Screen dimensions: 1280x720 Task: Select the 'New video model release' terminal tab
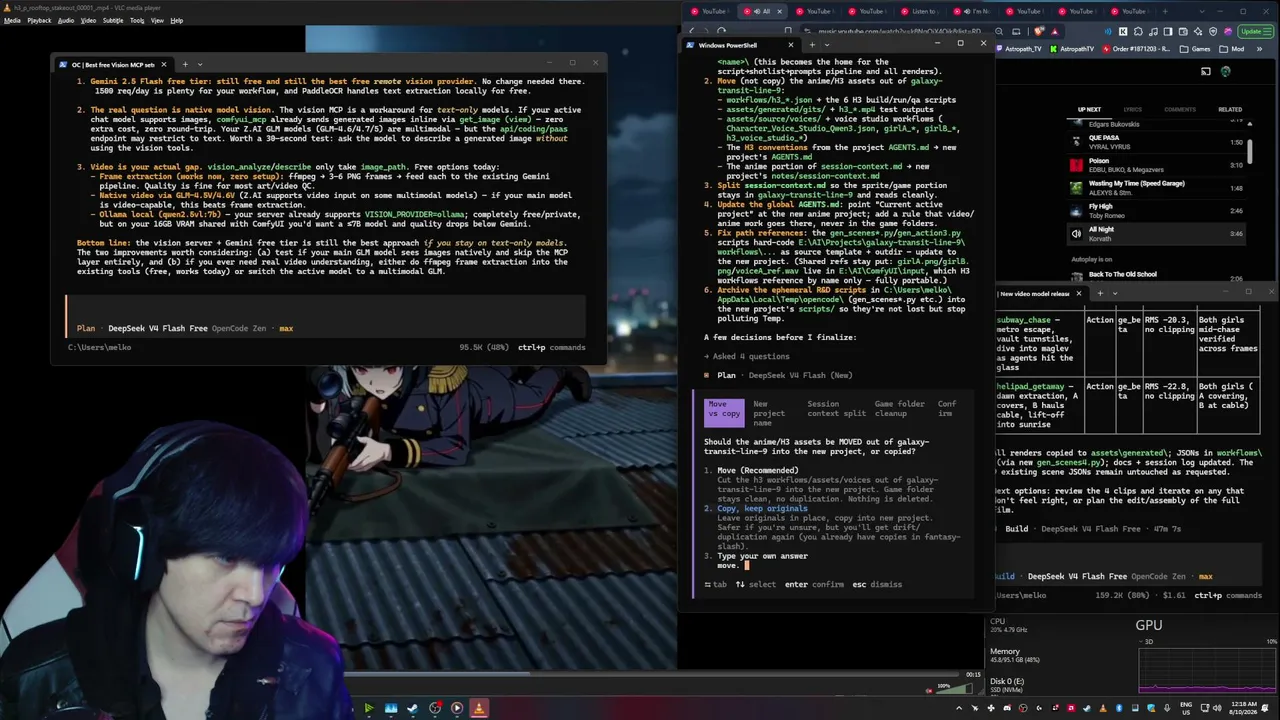coord(1041,293)
